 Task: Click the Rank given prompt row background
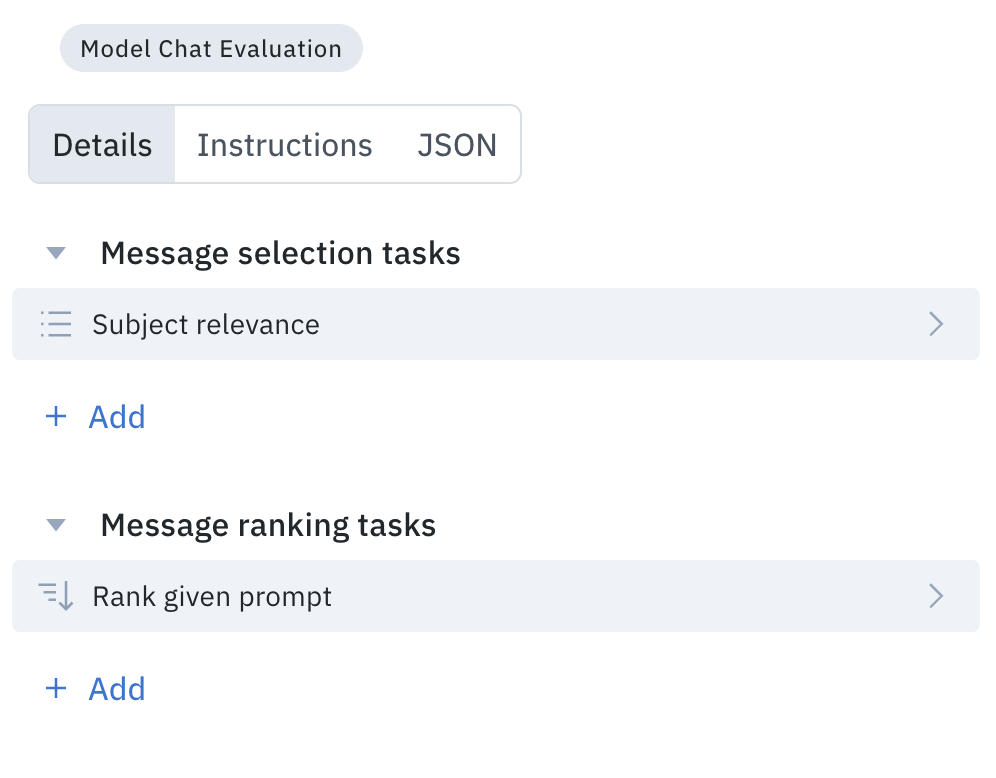[x=495, y=596]
